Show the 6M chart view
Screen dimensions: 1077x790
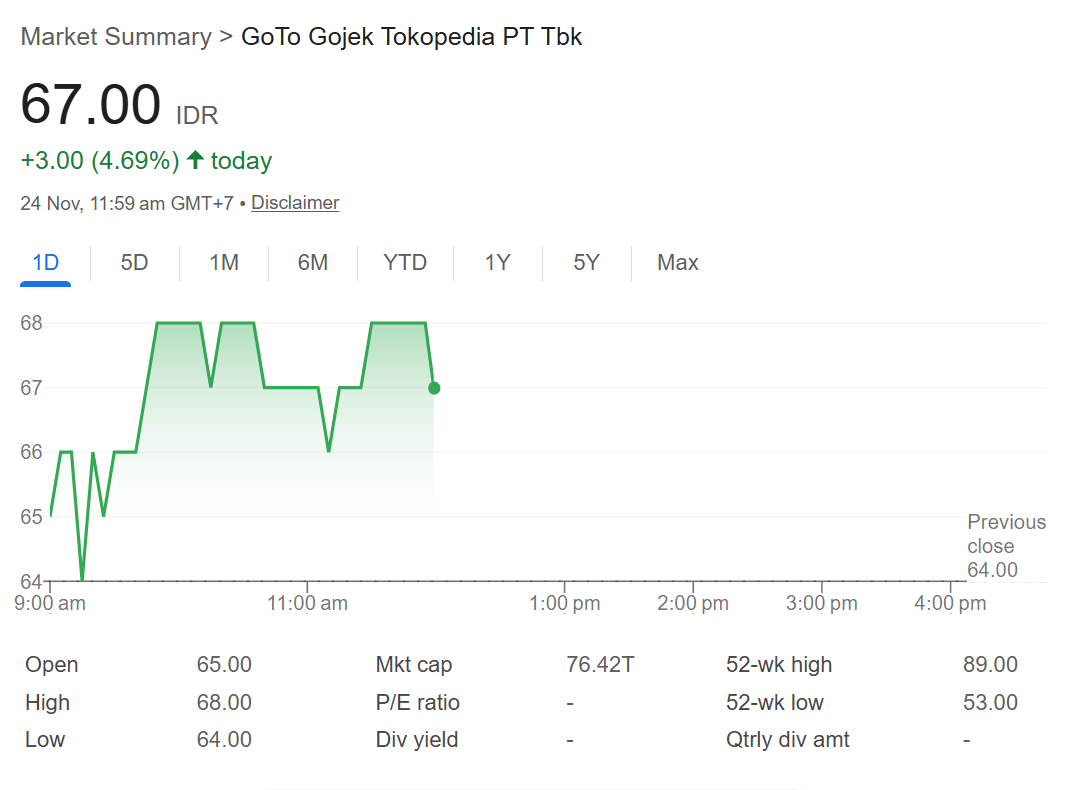(x=312, y=263)
